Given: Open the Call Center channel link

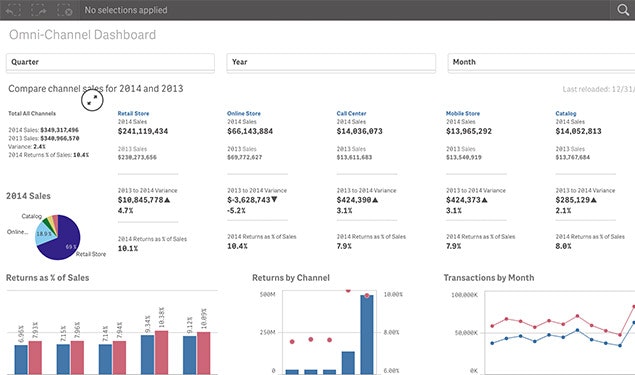Looking at the screenshot, I should [x=352, y=113].
